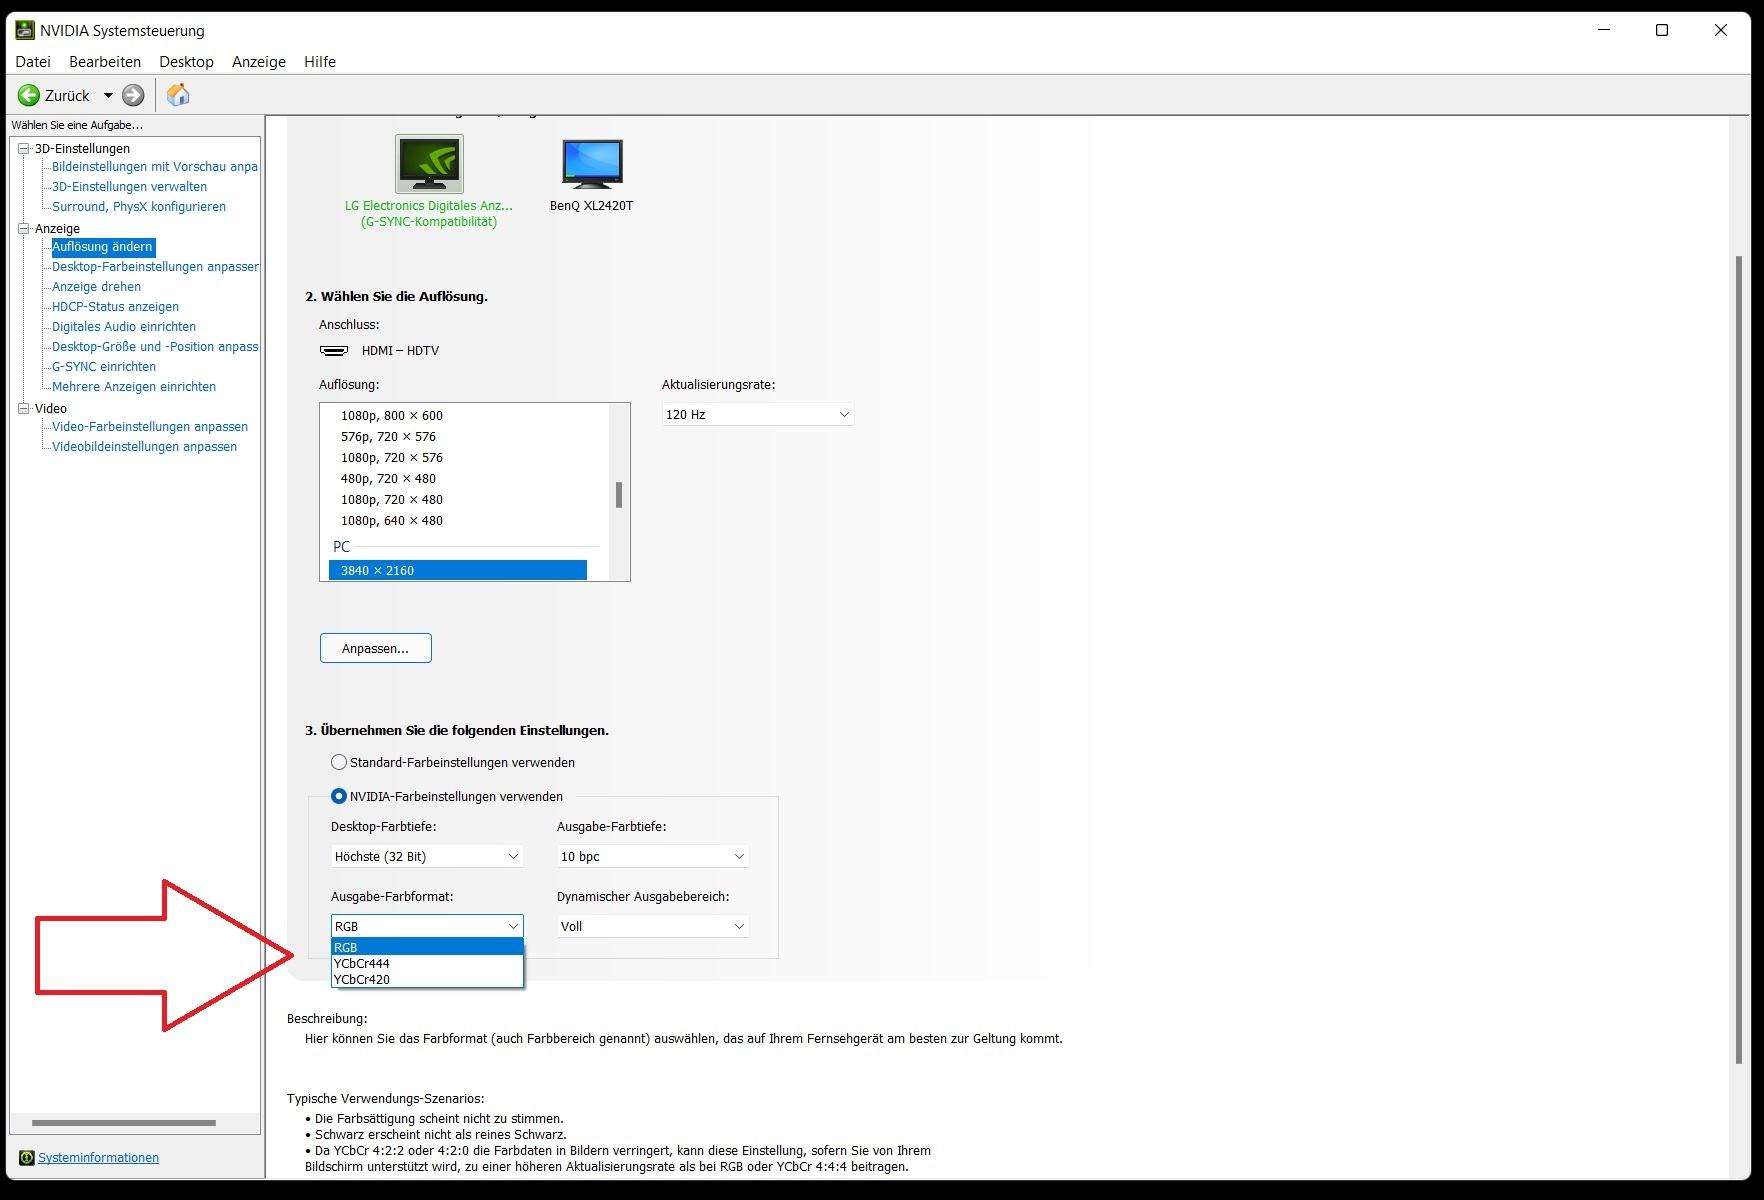
Task: Click the forward navigation arrow icon
Action: click(133, 95)
